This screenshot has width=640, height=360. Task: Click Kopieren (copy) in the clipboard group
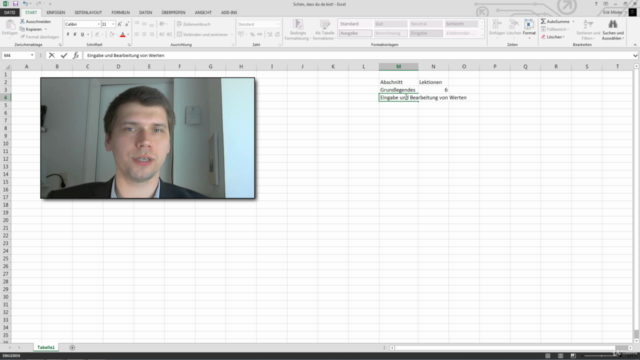coord(33,29)
